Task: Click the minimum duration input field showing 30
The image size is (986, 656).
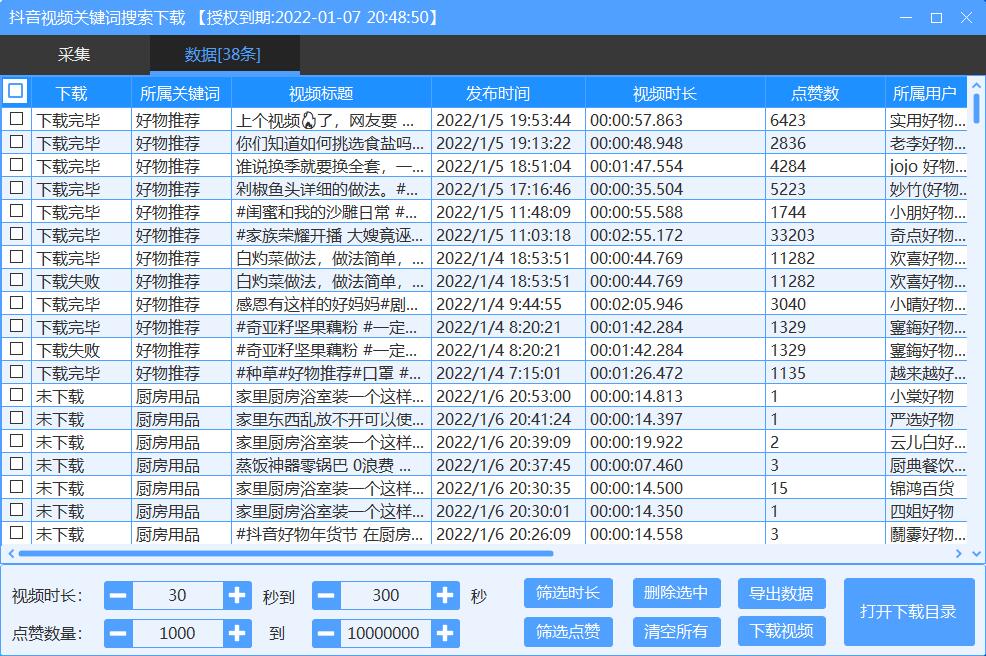Action: pyautogui.click(x=177, y=596)
